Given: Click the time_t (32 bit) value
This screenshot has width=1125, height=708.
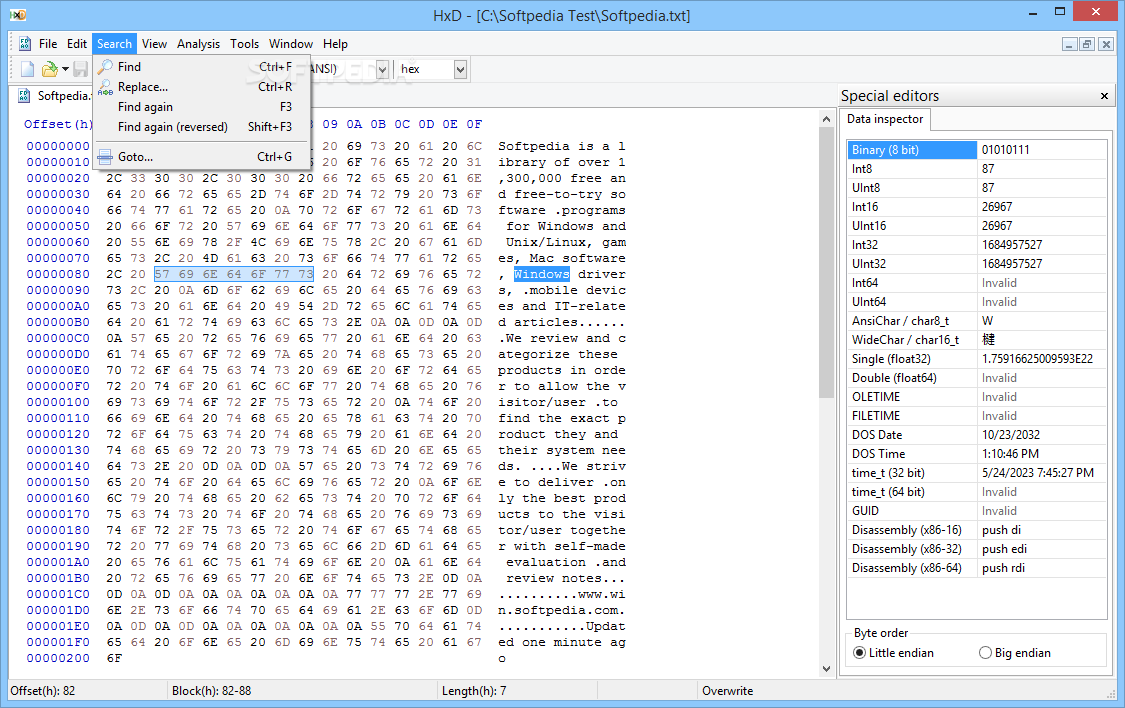Looking at the screenshot, I should coord(1037,473).
